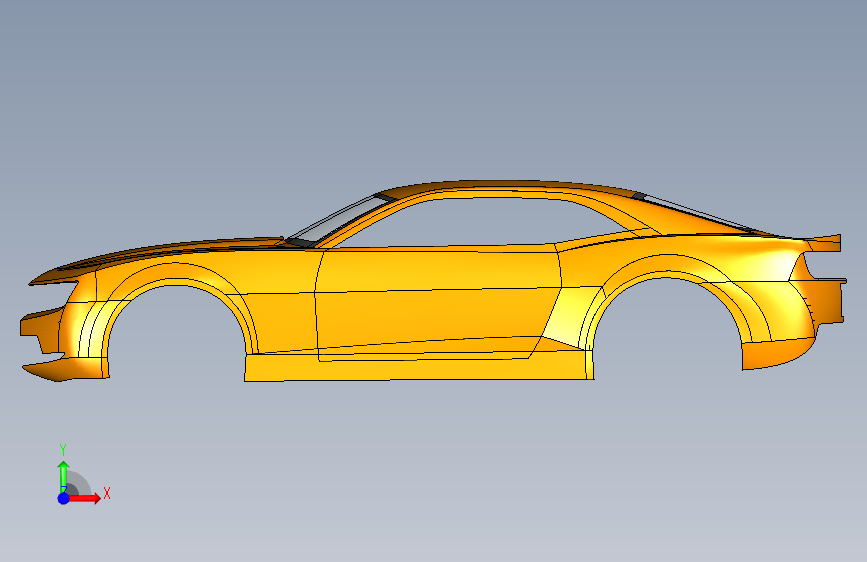Click the green Y axis arrow on triad

63,475
